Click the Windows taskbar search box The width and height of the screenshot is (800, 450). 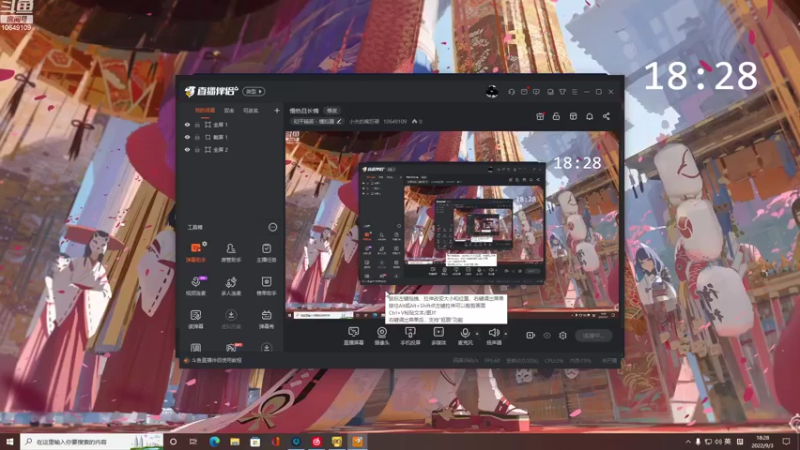[x=92, y=441]
